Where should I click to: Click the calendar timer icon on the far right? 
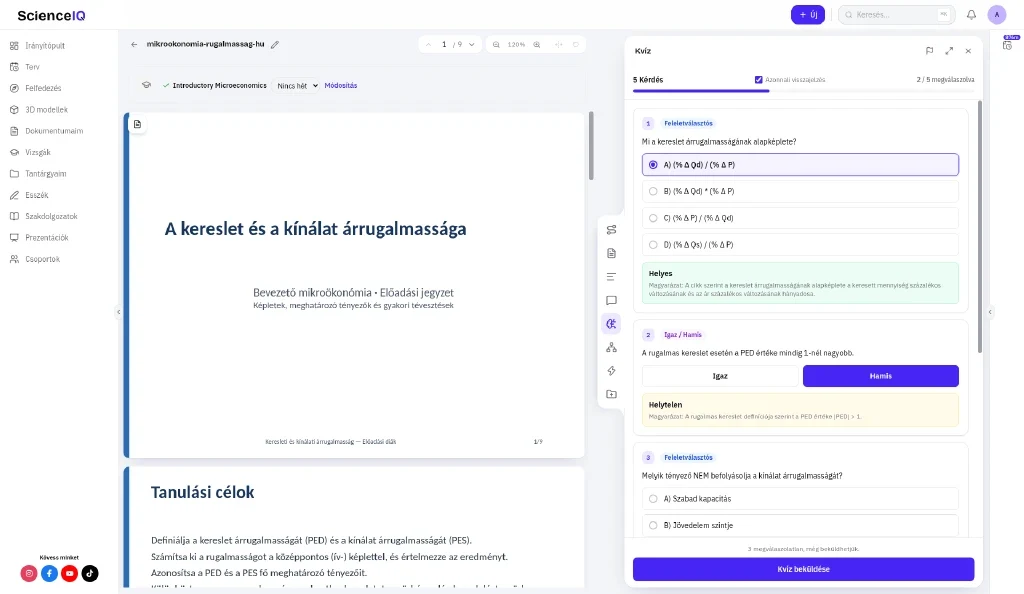pos(1008,44)
